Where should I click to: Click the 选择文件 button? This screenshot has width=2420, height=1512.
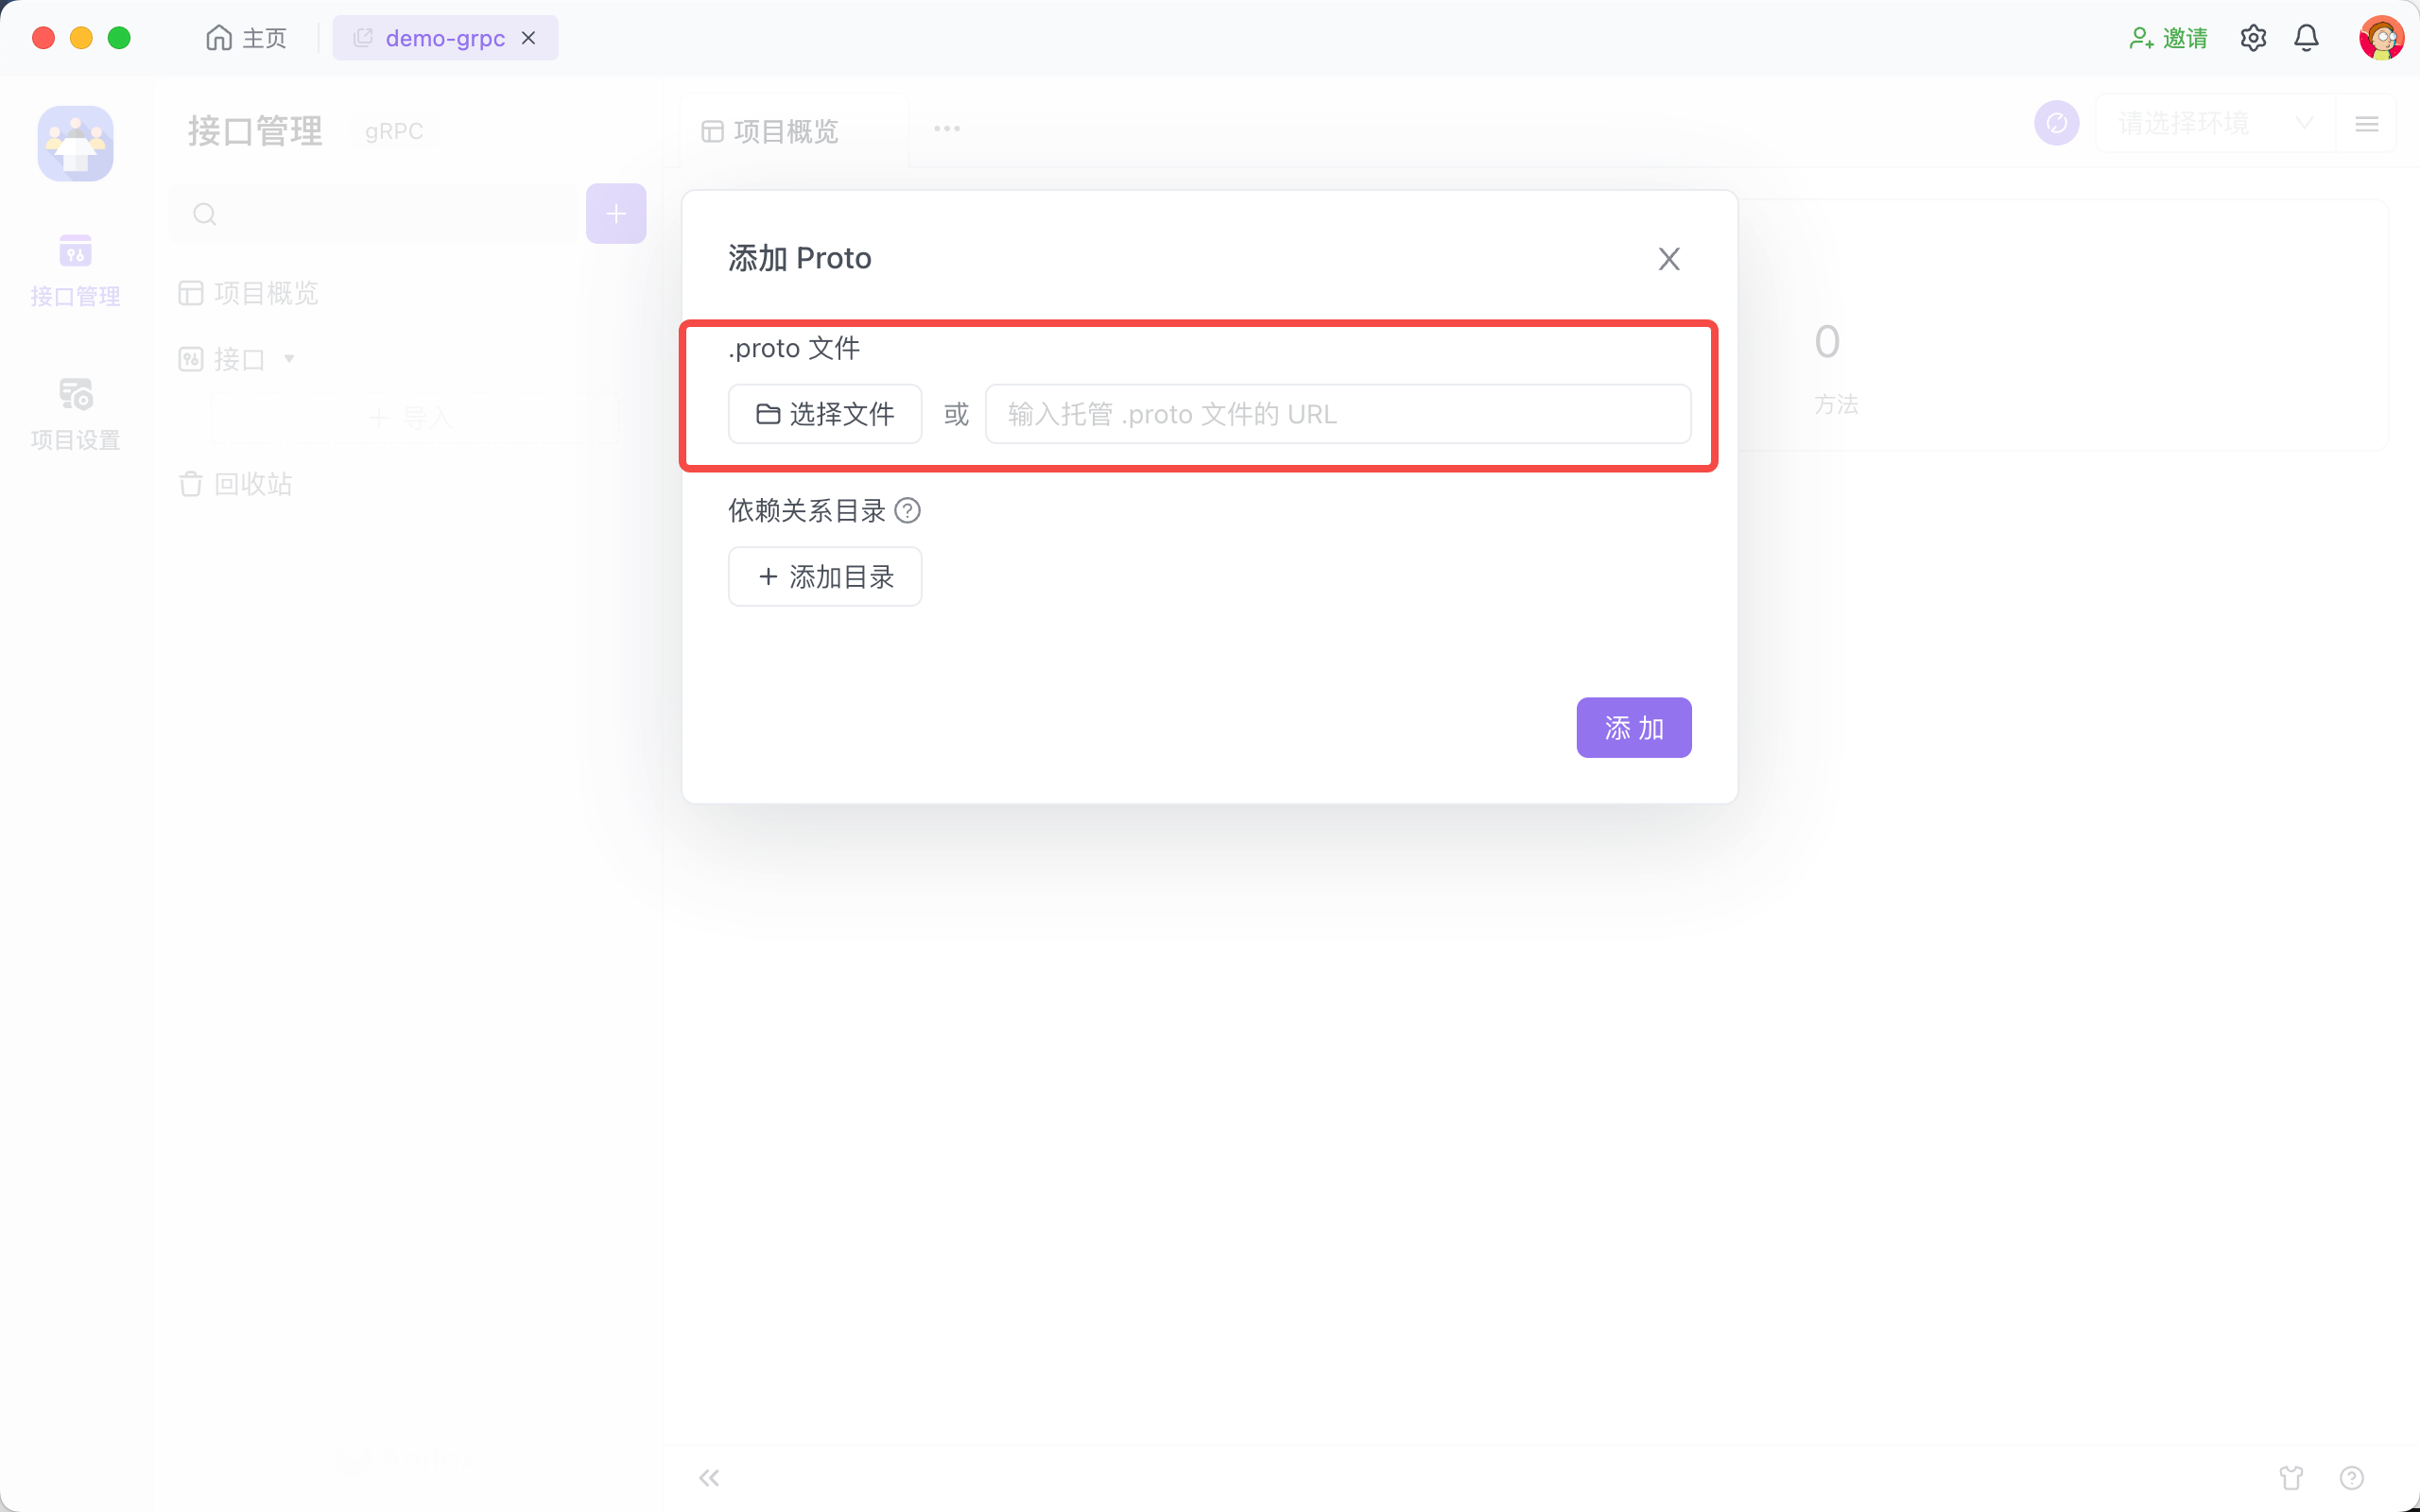(x=825, y=414)
